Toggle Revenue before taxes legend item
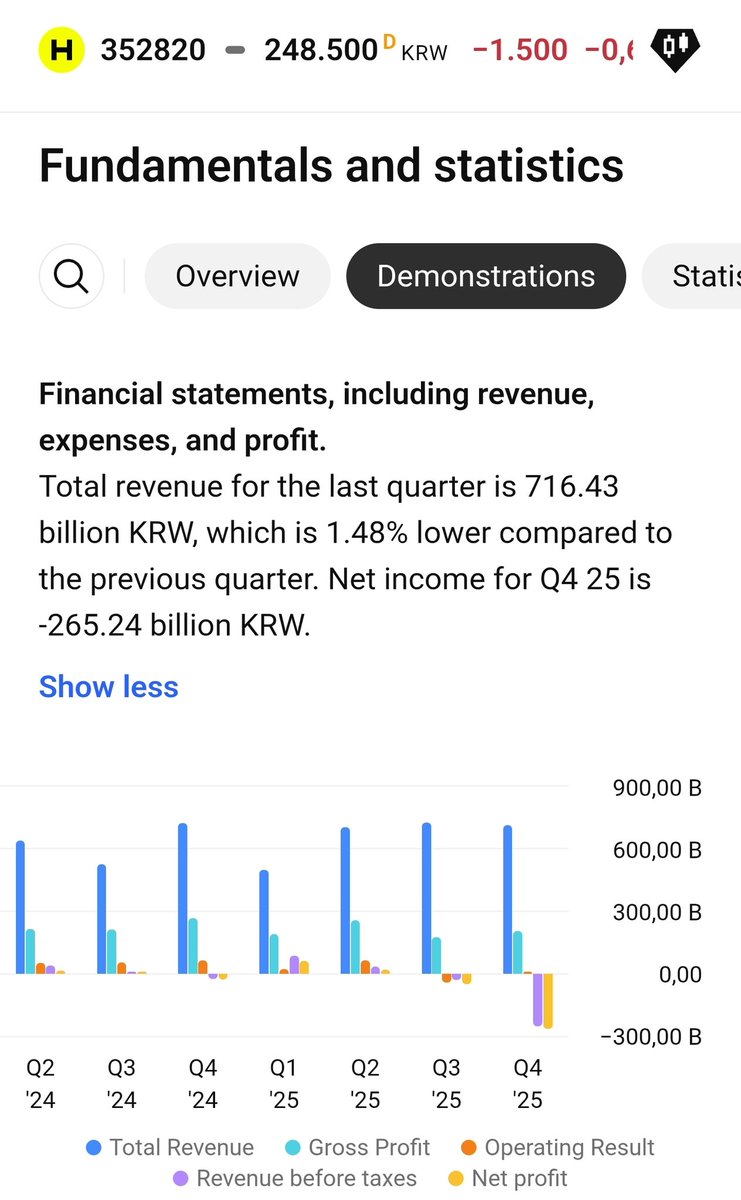The height and width of the screenshot is (1200, 741). pos(295,1178)
